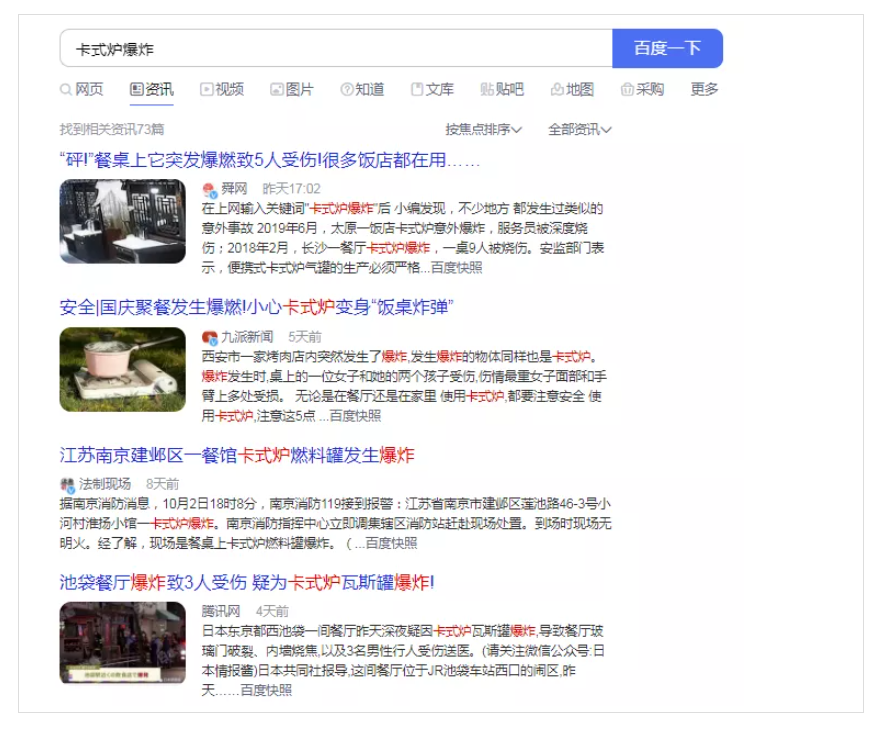Screen dimensions: 883x731
Task: Open the 知道 Q&A search tab
Action: point(362,90)
